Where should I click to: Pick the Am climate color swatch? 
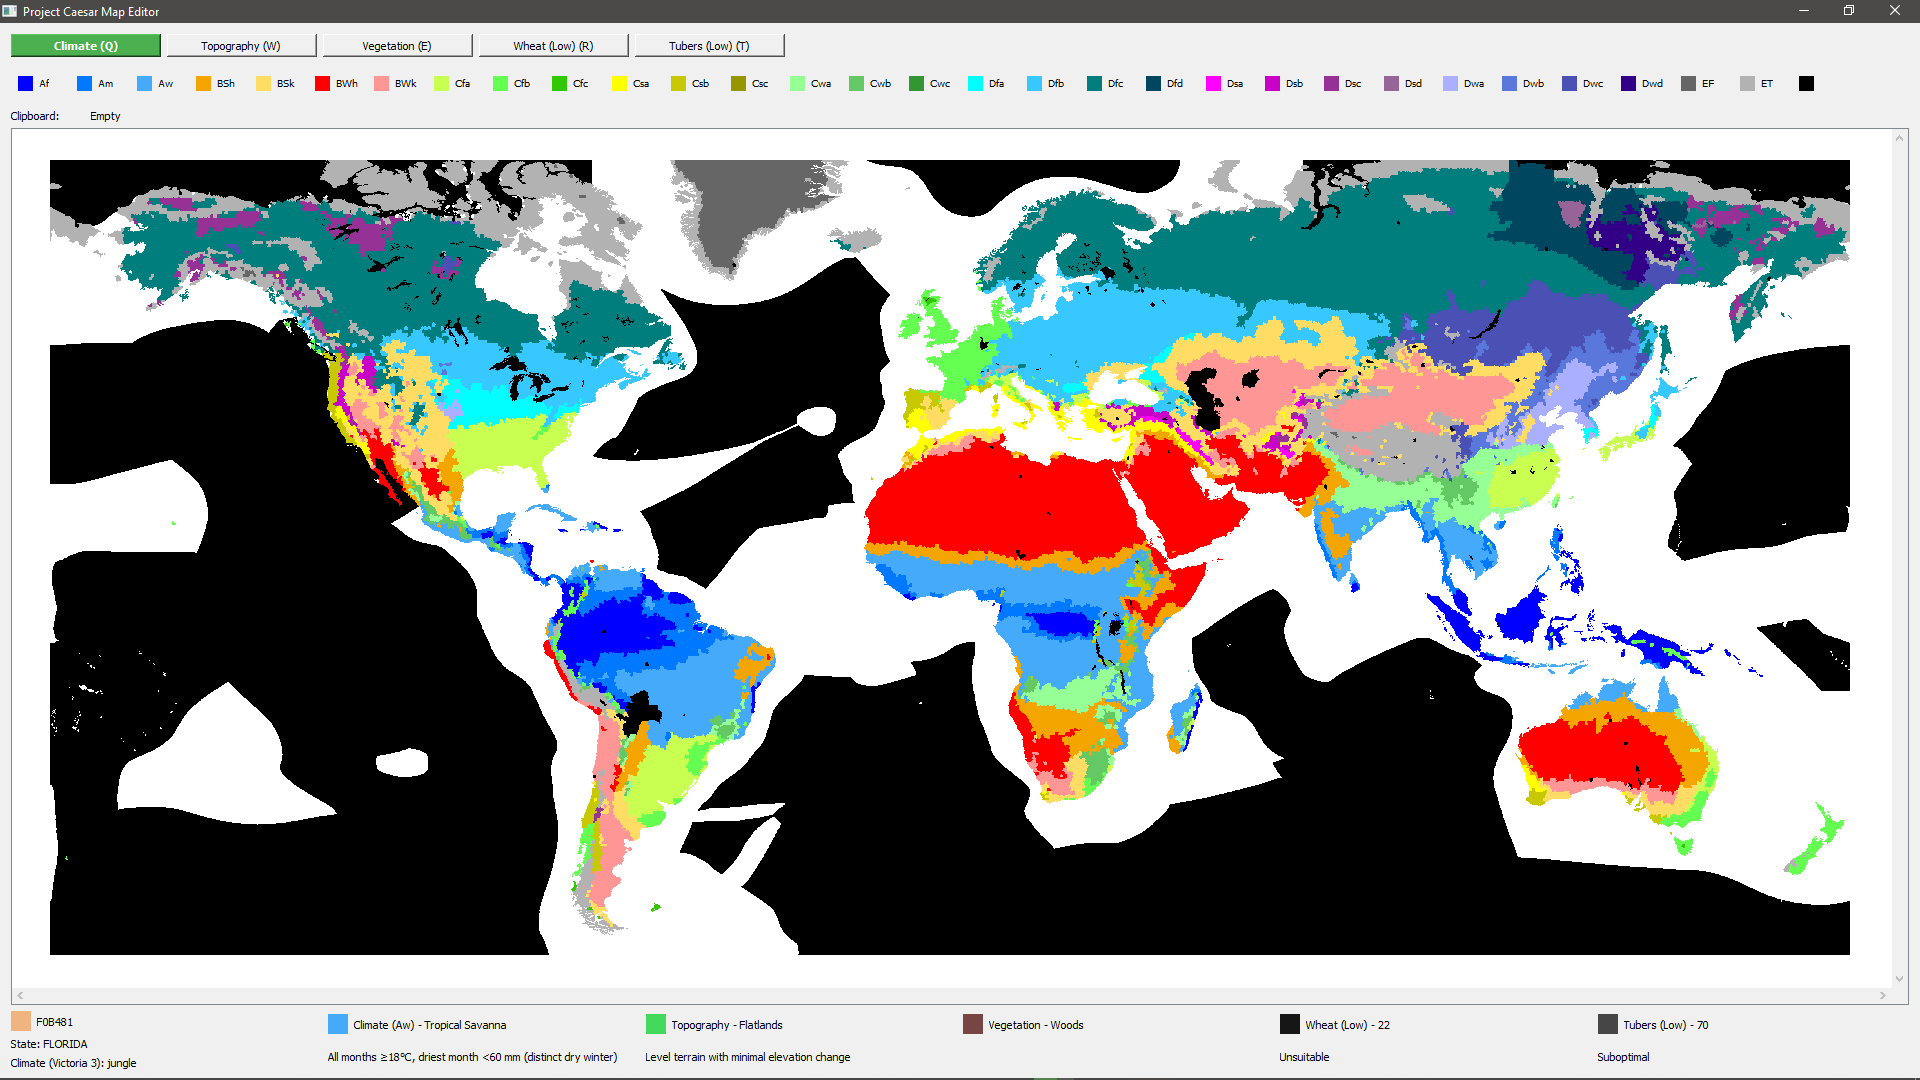85,84
